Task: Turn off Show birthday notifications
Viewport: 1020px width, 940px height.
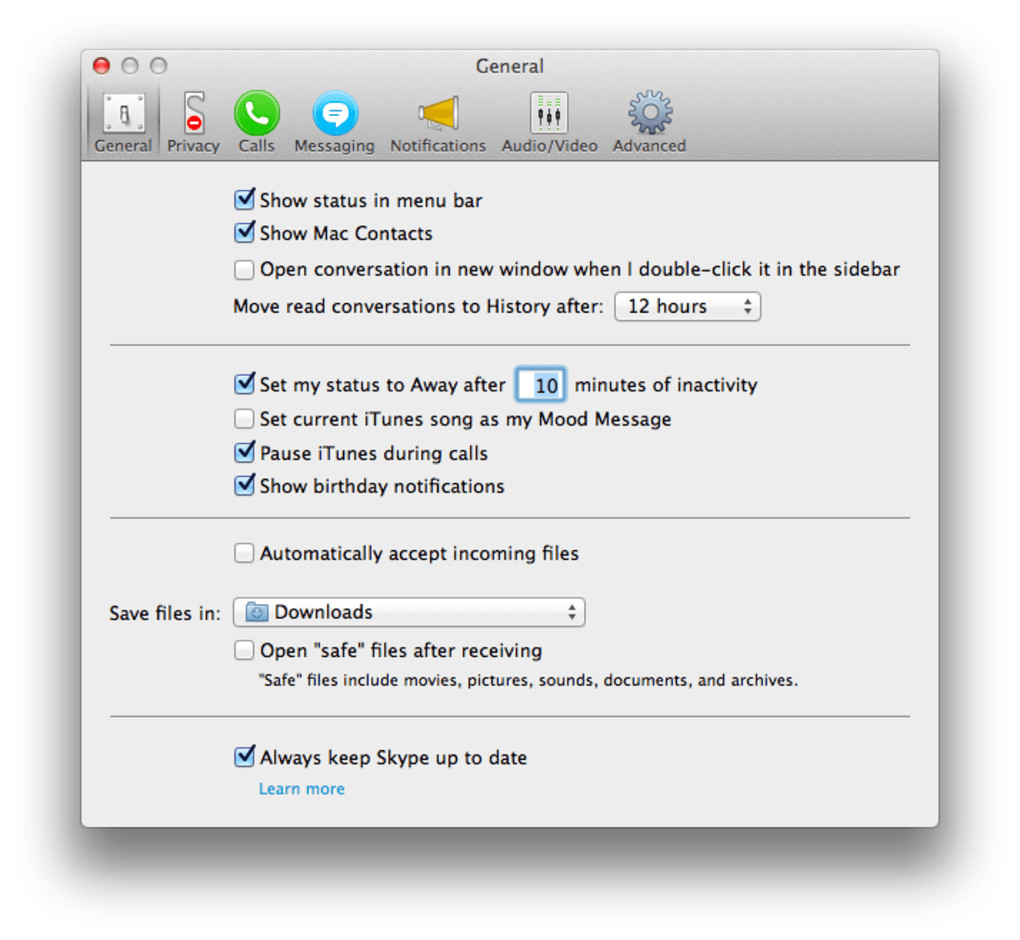Action: pyautogui.click(x=245, y=485)
